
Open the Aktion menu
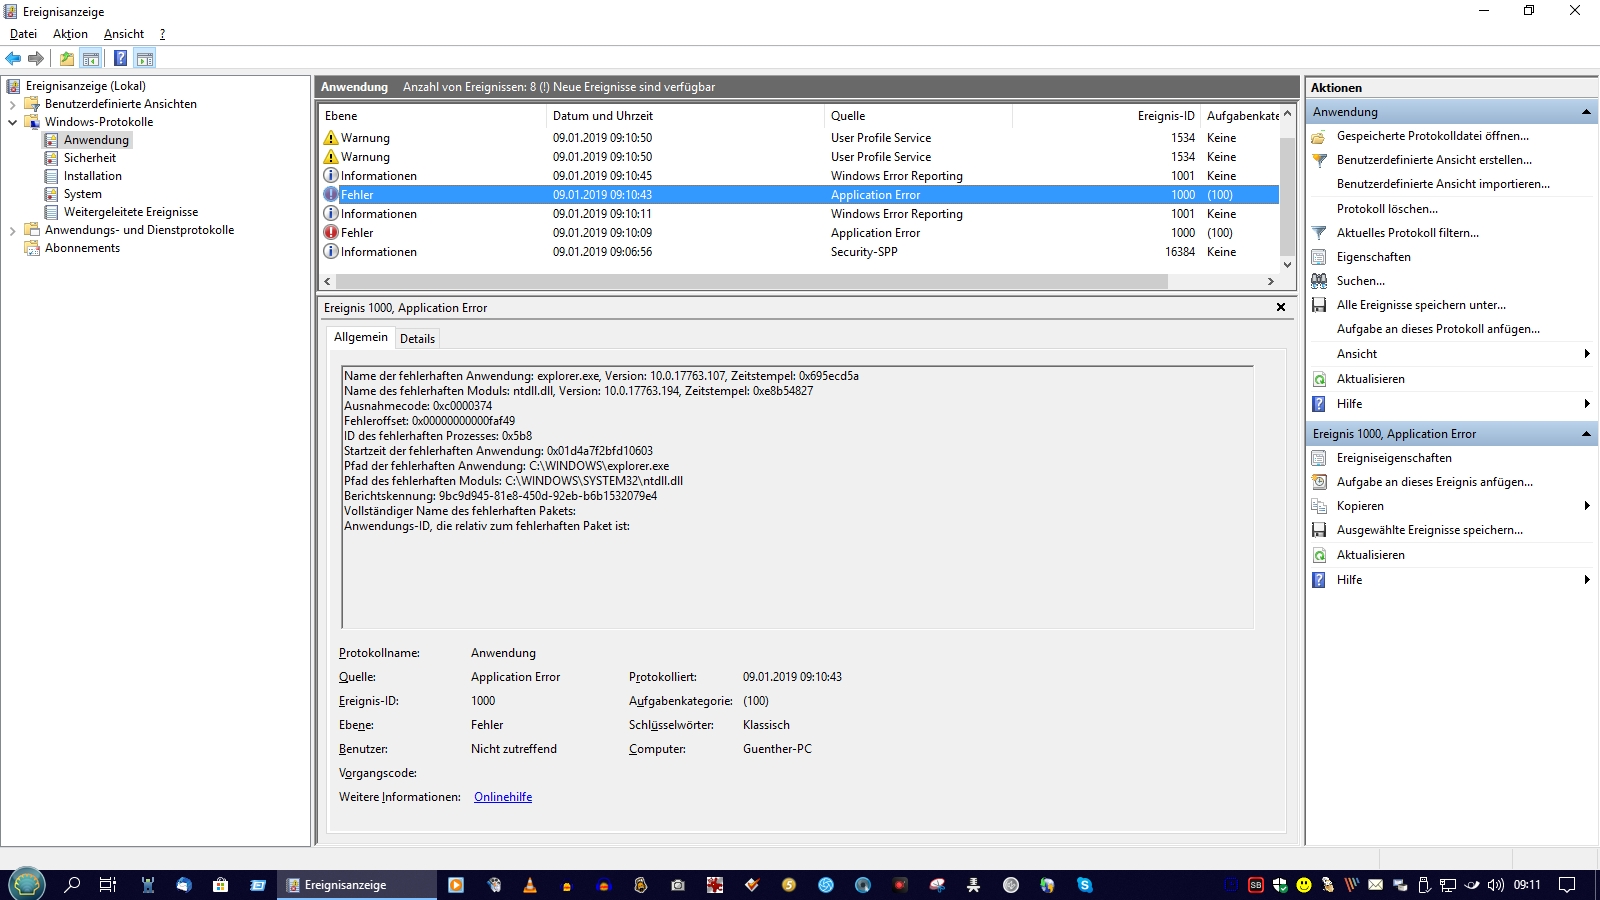tap(70, 34)
